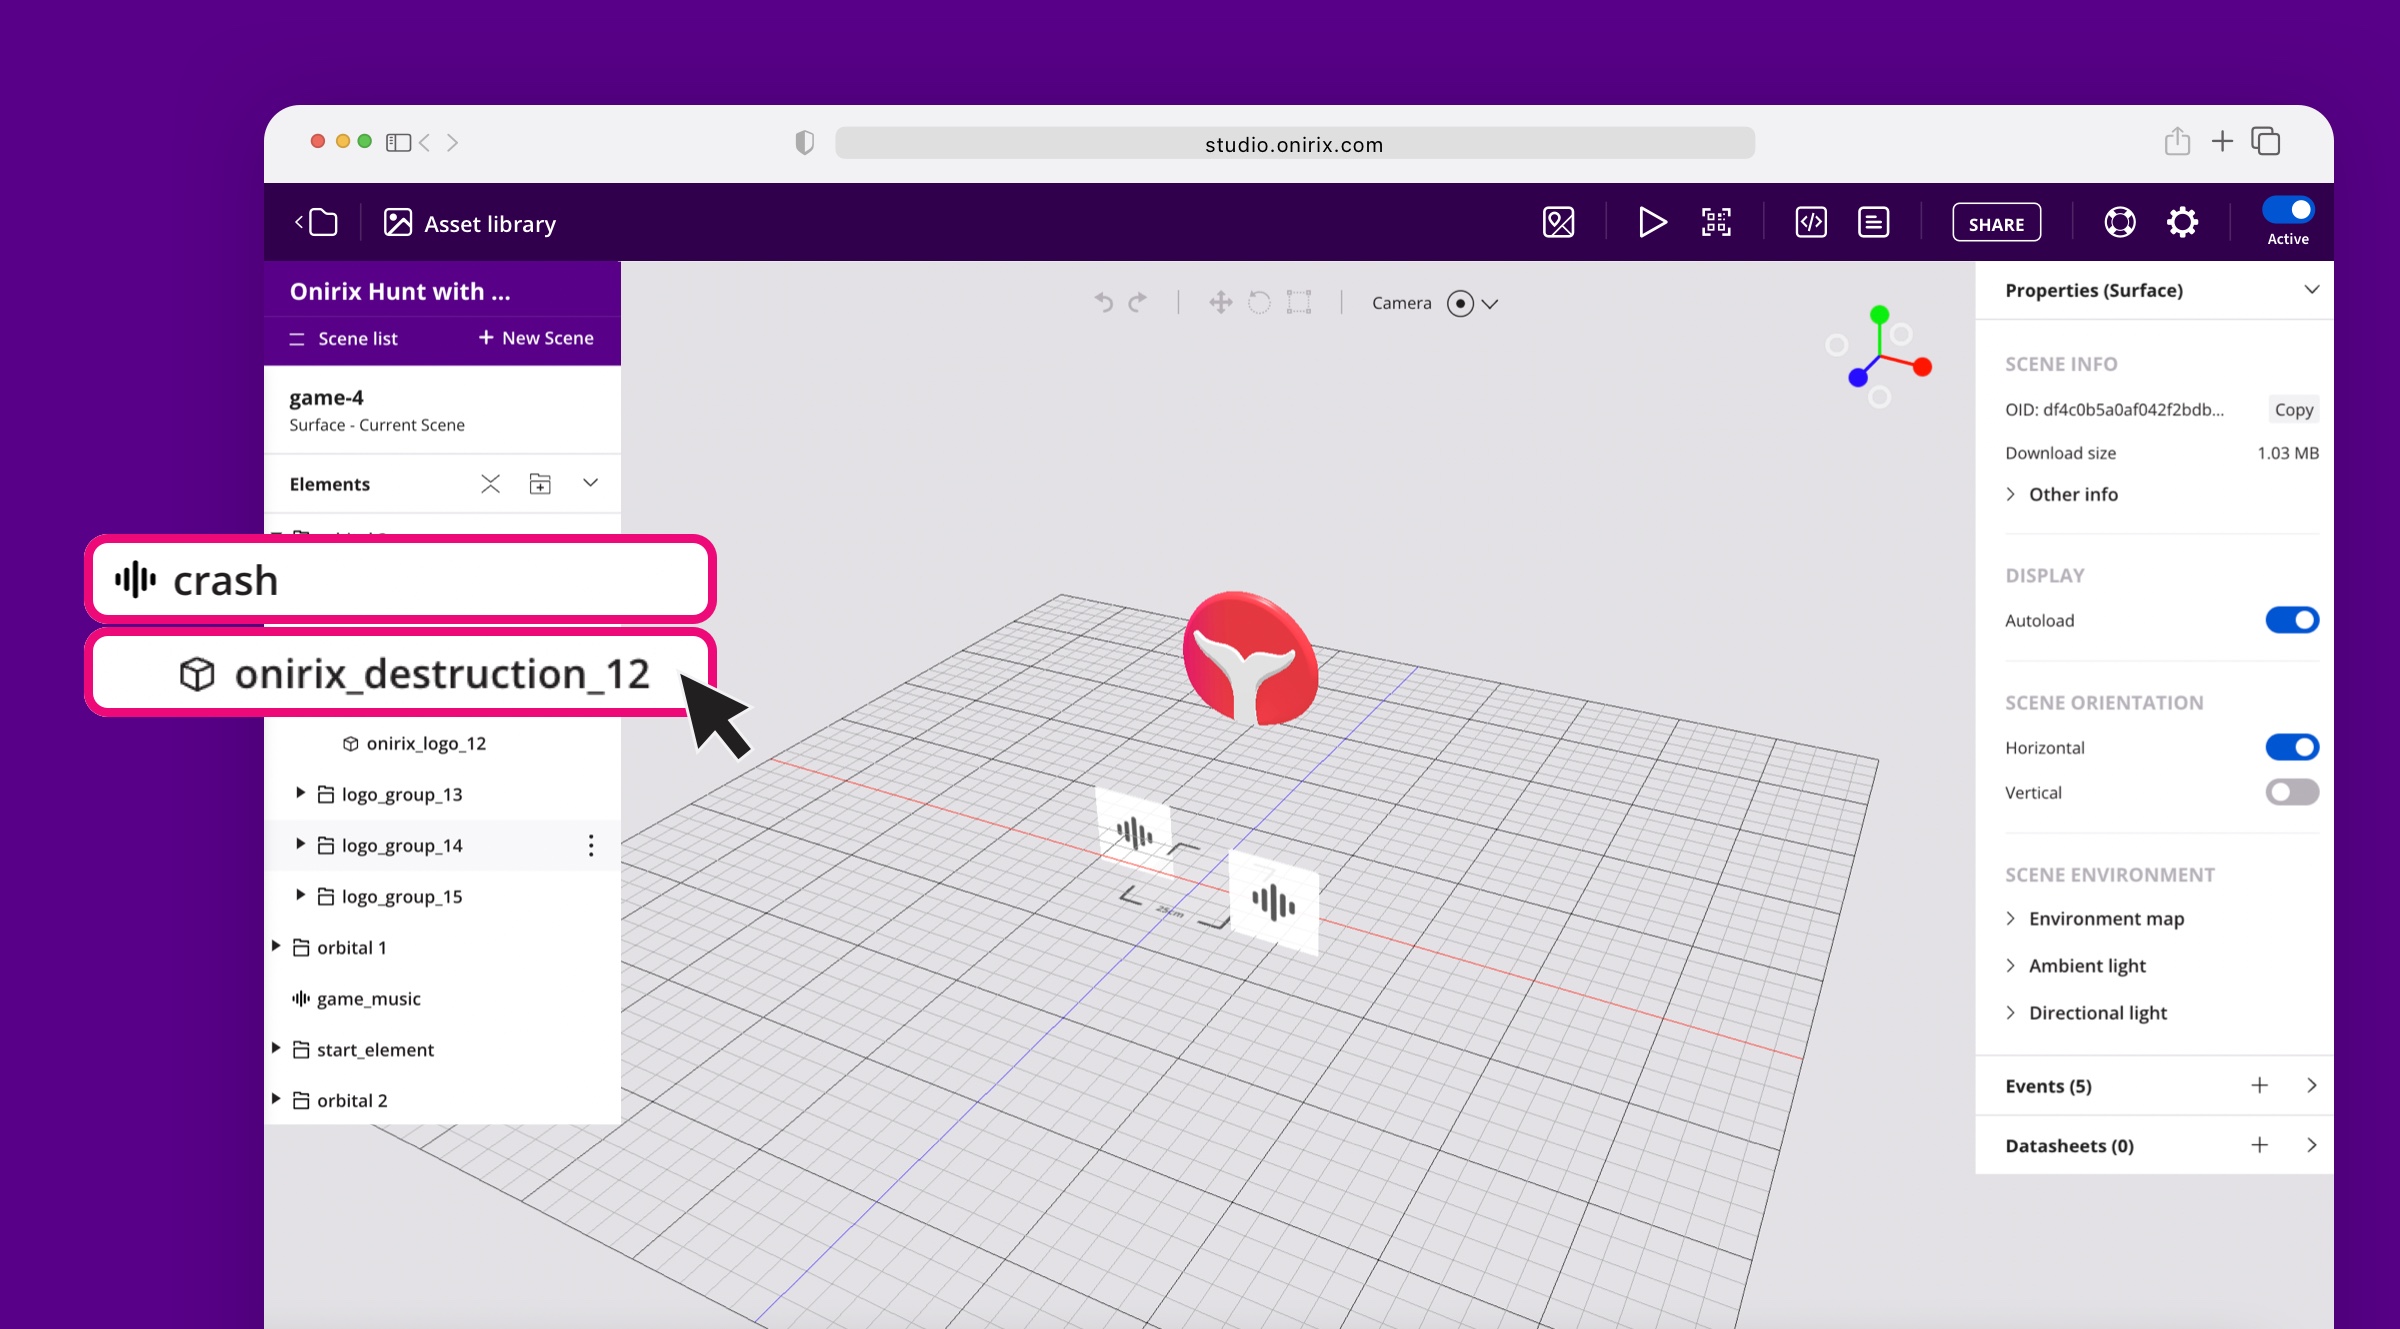The image size is (2400, 1329).
Task: Click the settings gear icon
Action: [2182, 222]
